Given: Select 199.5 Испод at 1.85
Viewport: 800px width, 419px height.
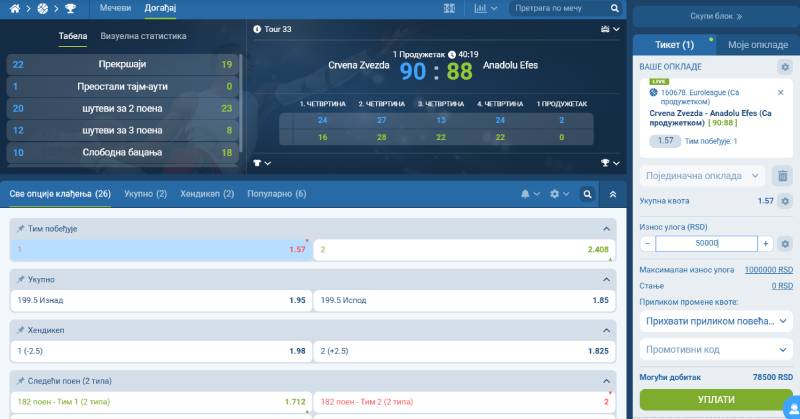Looking at the screenshot, I should (x=464, y=300).
